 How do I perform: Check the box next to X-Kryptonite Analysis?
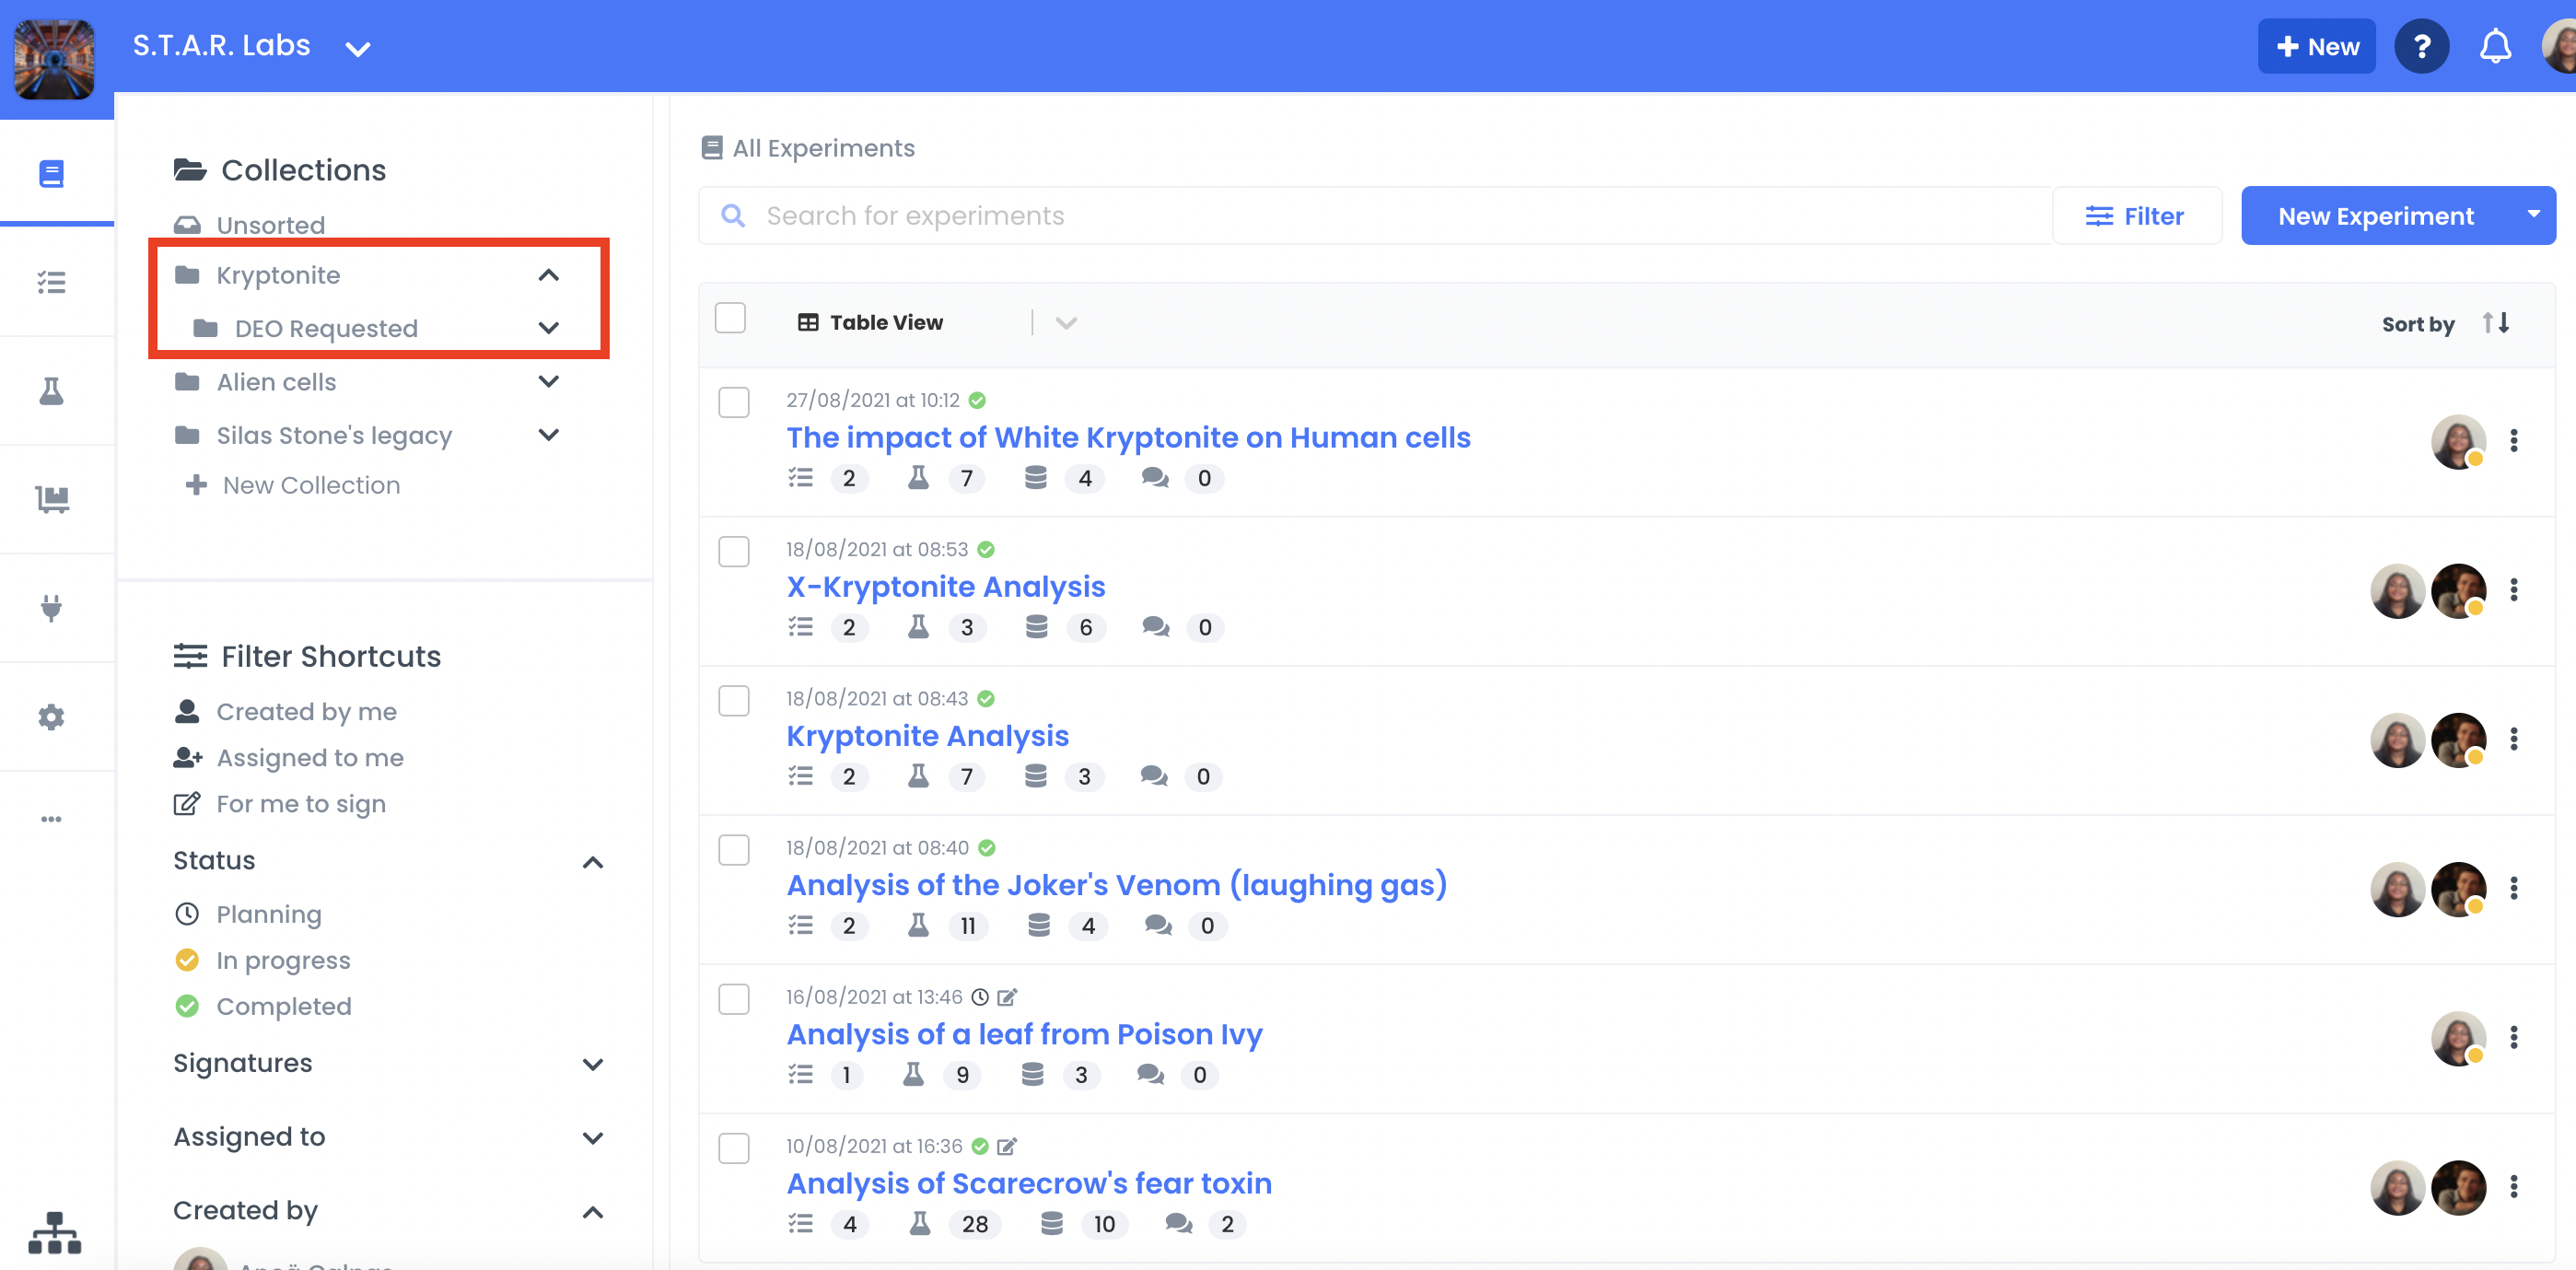click(x=734, y=551)
